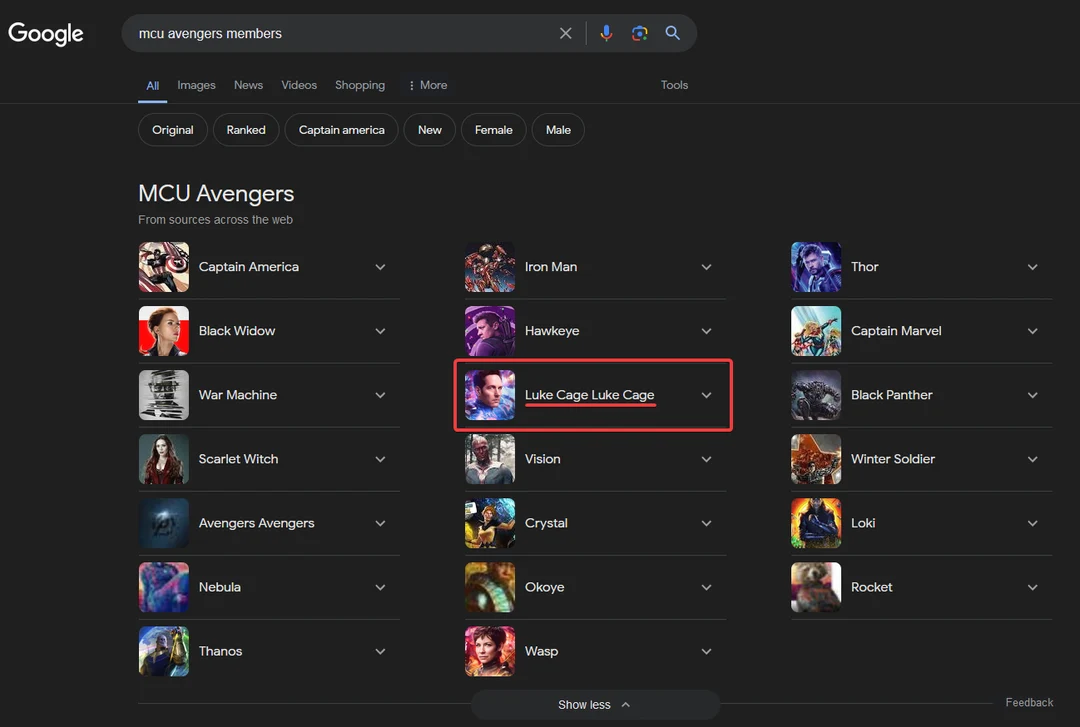This screenshot has width=1080, height=727.
Task: Open the Videos tab
Action: tap(299, 85)
